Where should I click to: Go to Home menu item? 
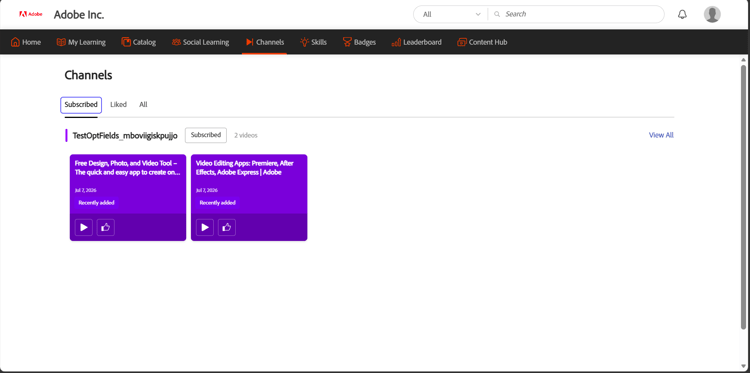tap(26, 42)
